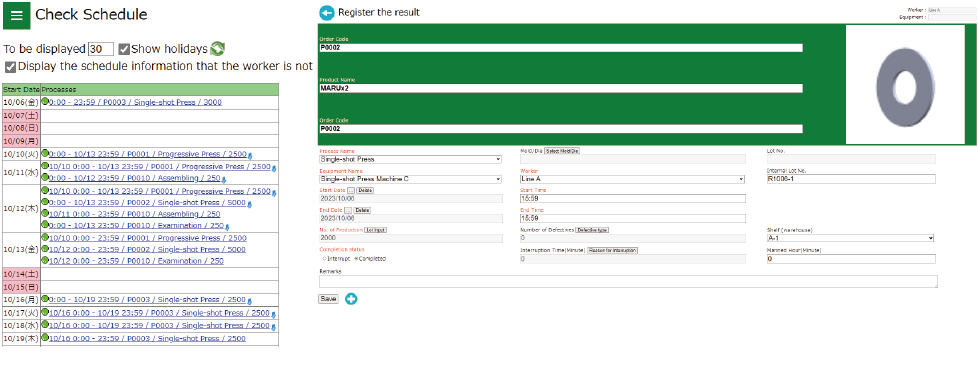Viewport: 978px width, 378px height.
Task: Click the Internal Lot No. field
Action: 851,179
